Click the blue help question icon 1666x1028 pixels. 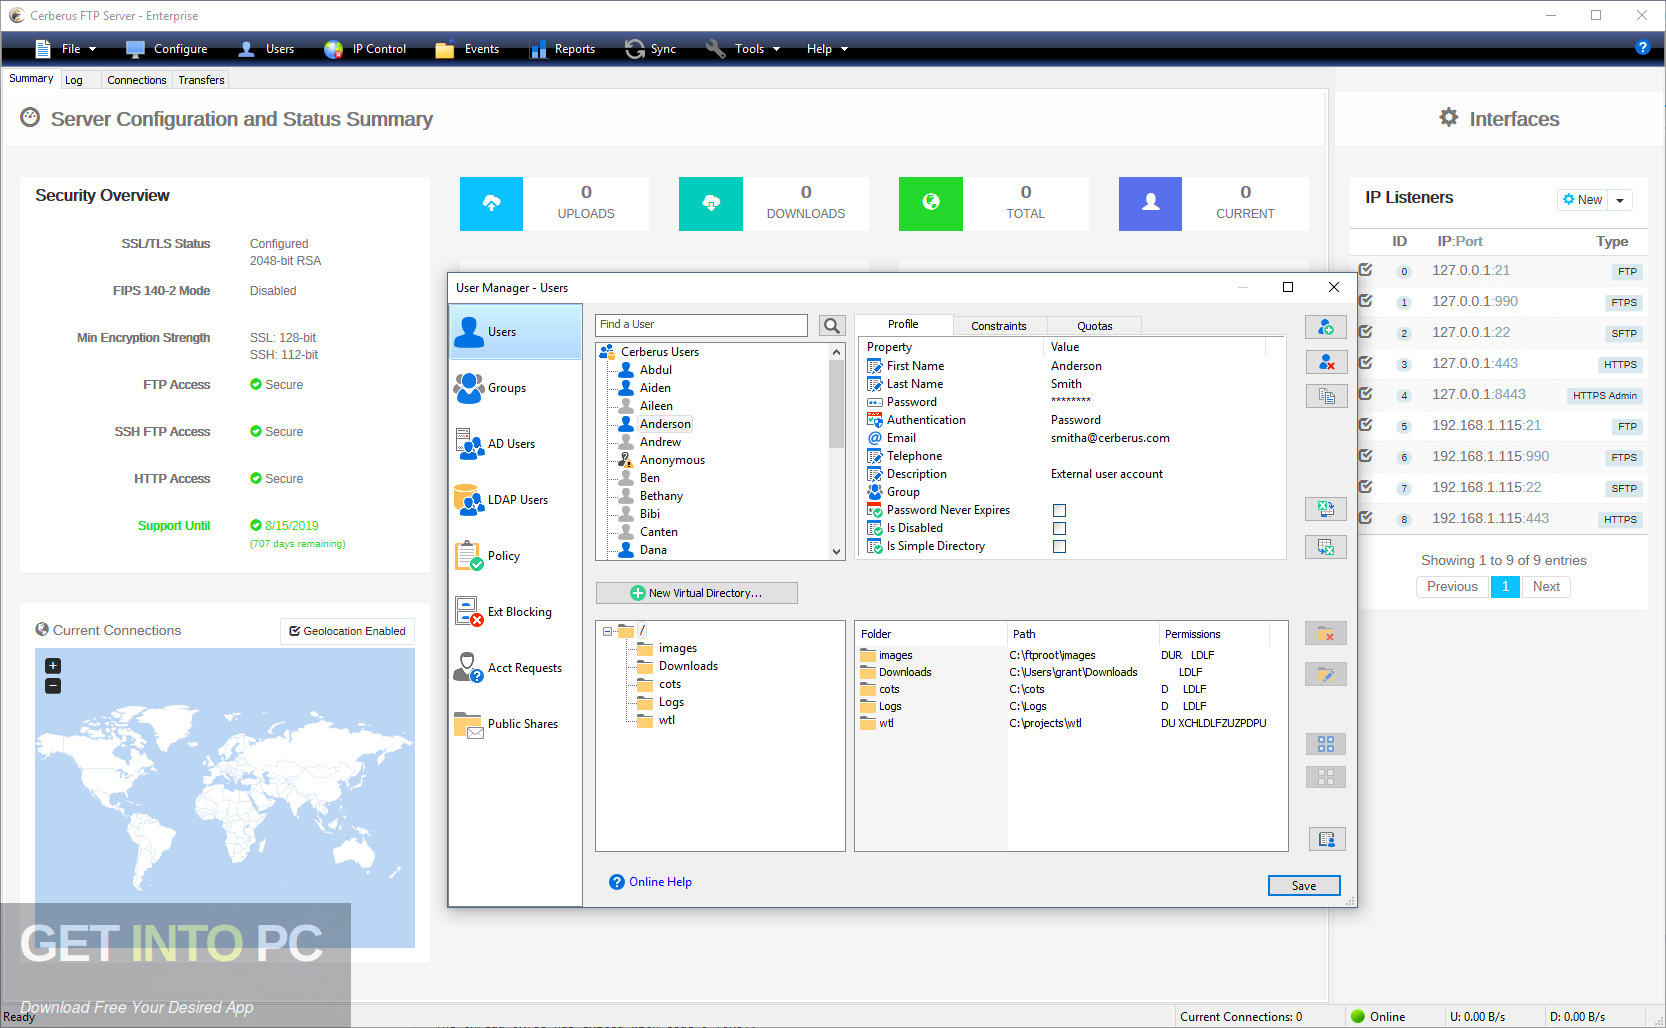tap(1642, 47)
